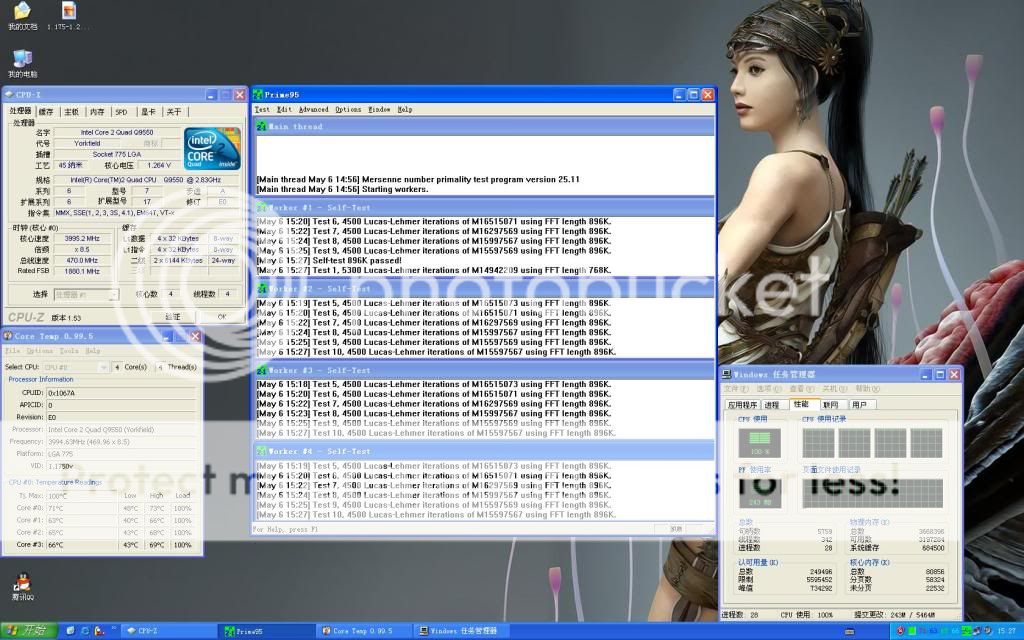Open the desktop file next to My Documents

(68, 12)
